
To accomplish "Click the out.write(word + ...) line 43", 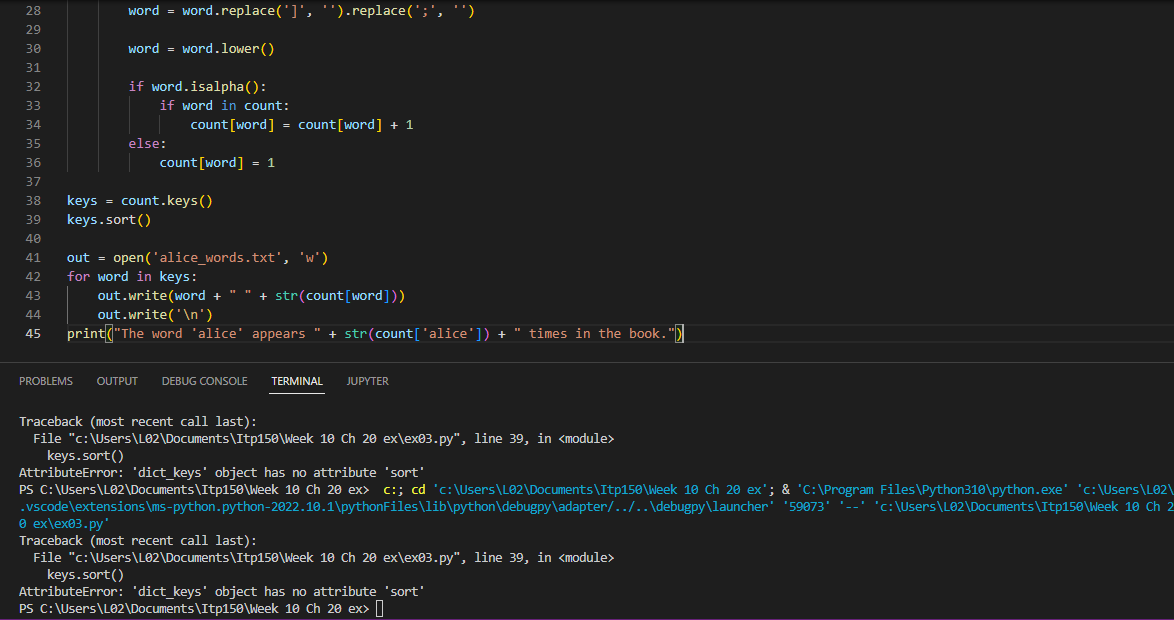I will [252, 296].
